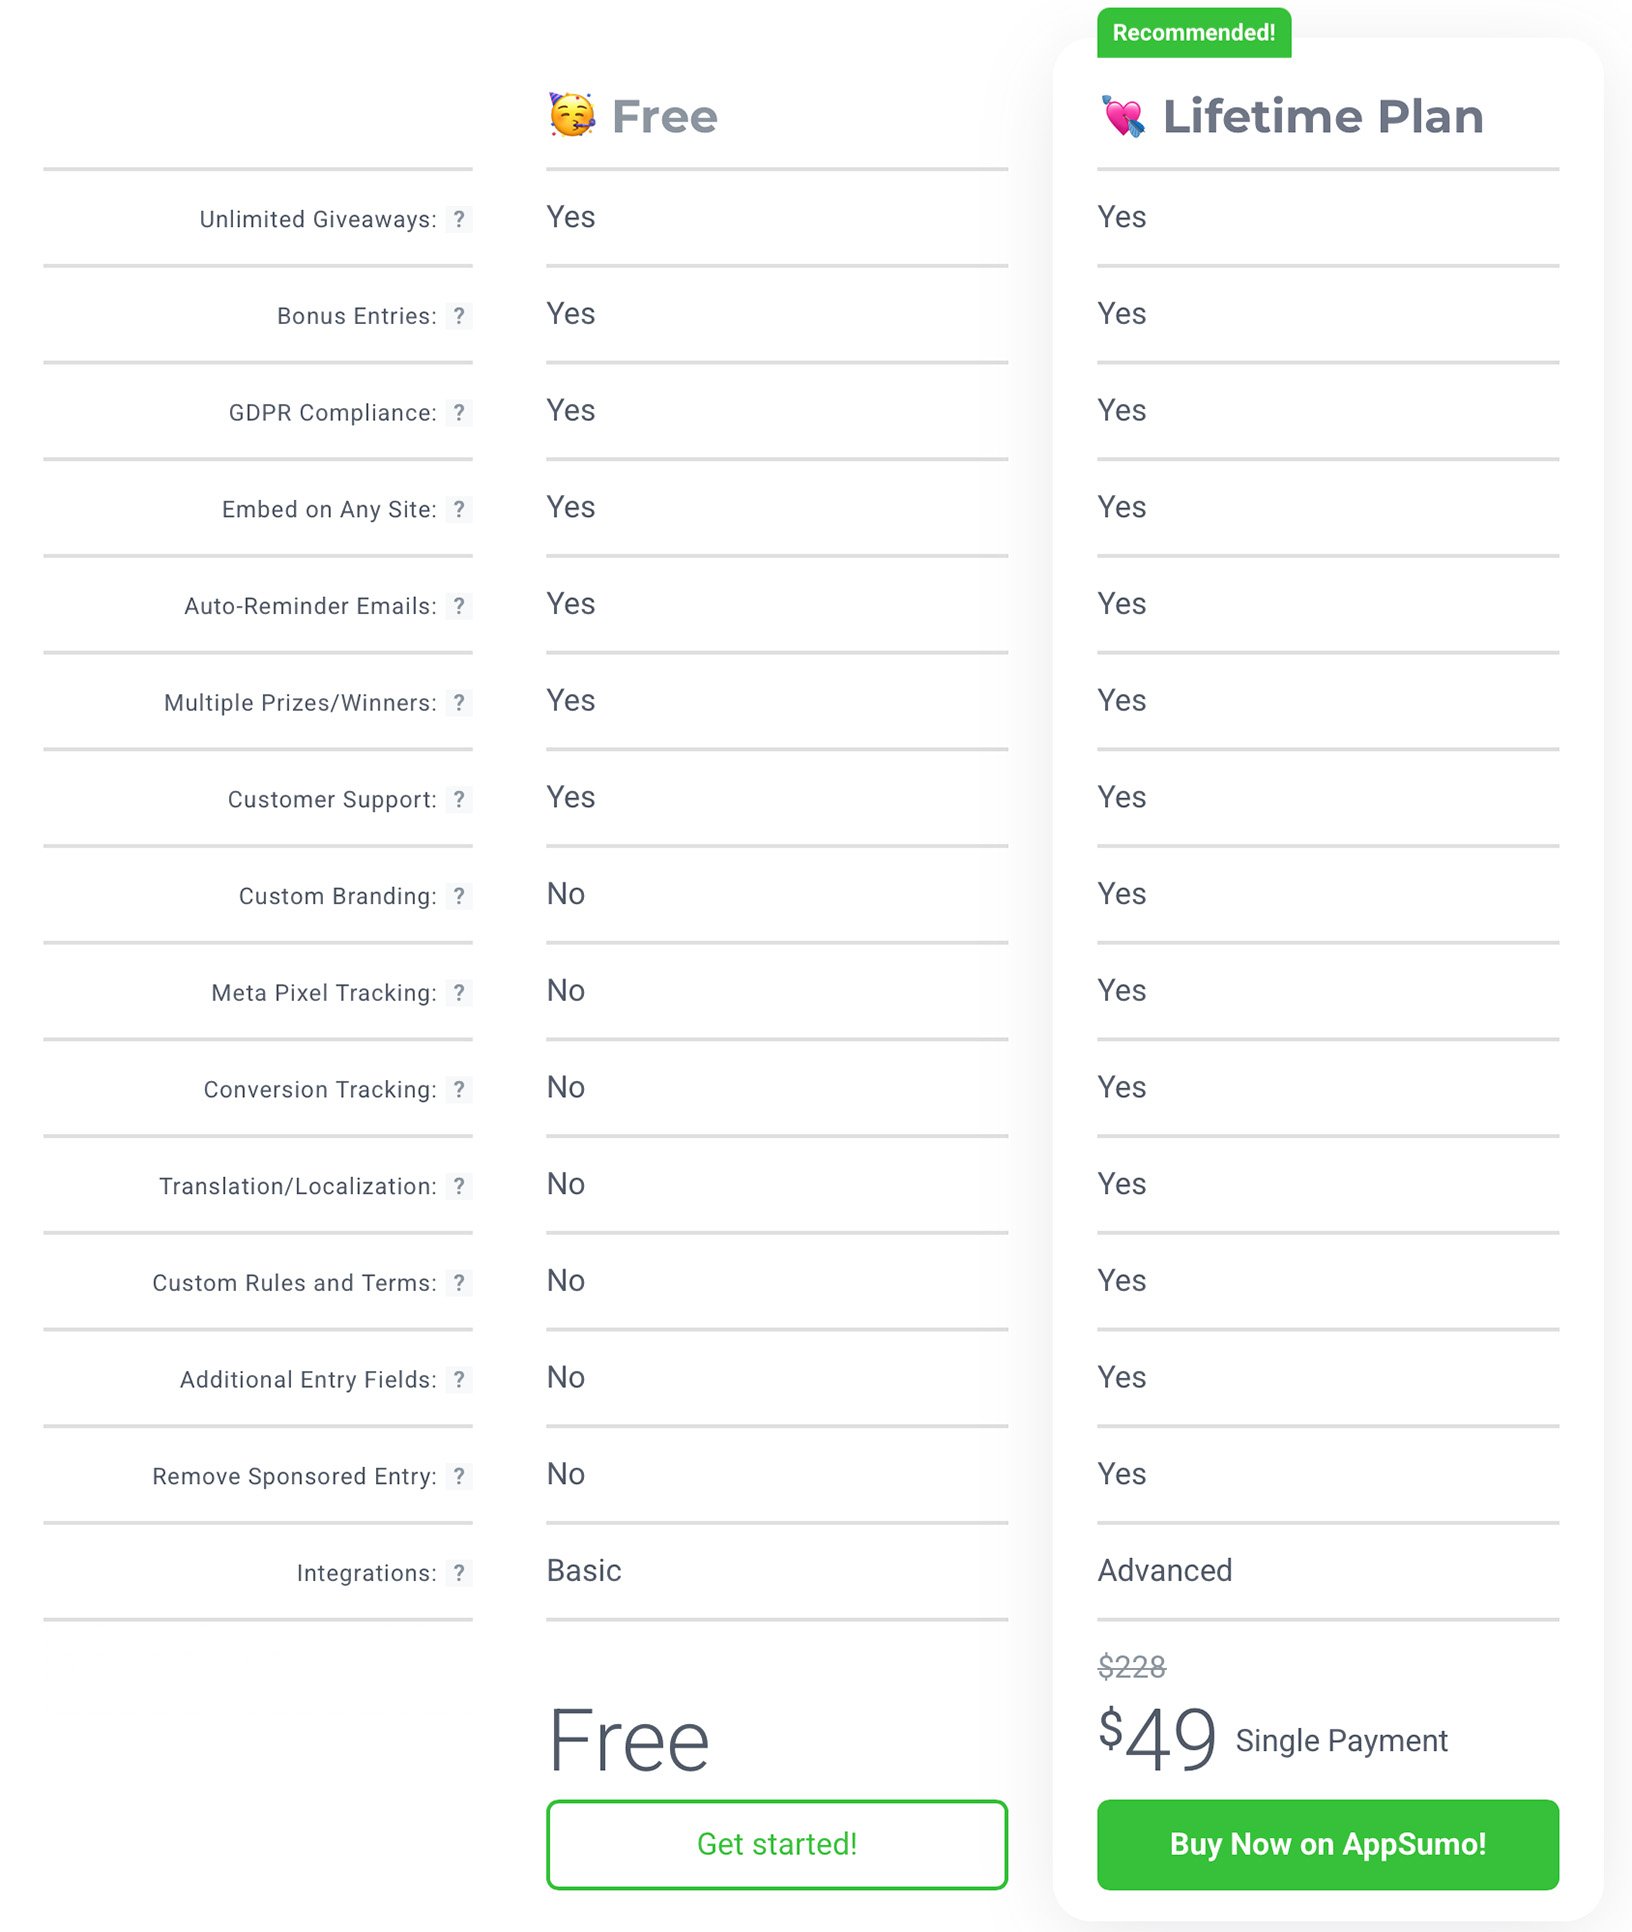The width and height of the screenshot is (1632, 1932).
Task: Click the Custom Branding question mark
Action: (x=460, y=896)
